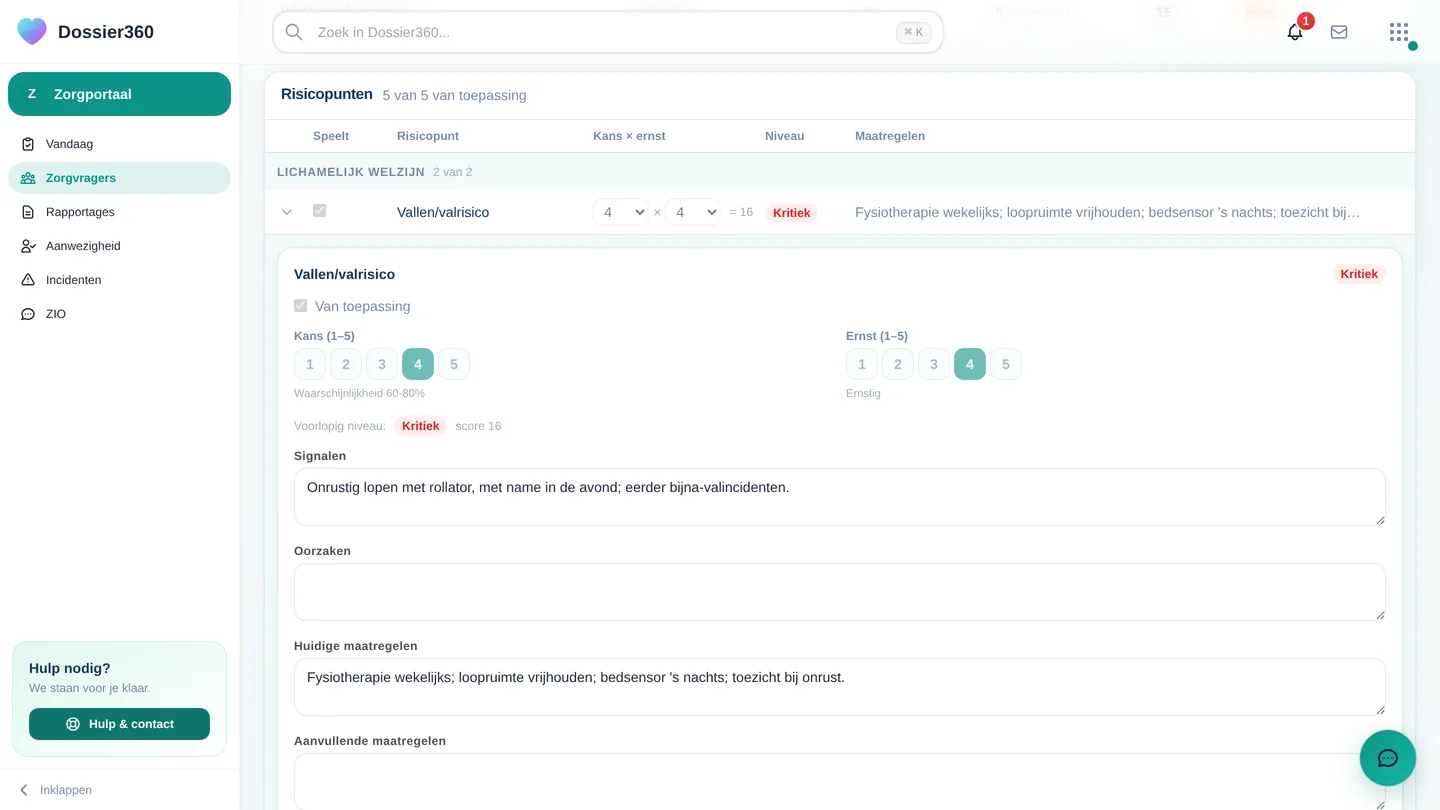
Task: Click in the Oorzaken text area
Action: click(840, 592)
